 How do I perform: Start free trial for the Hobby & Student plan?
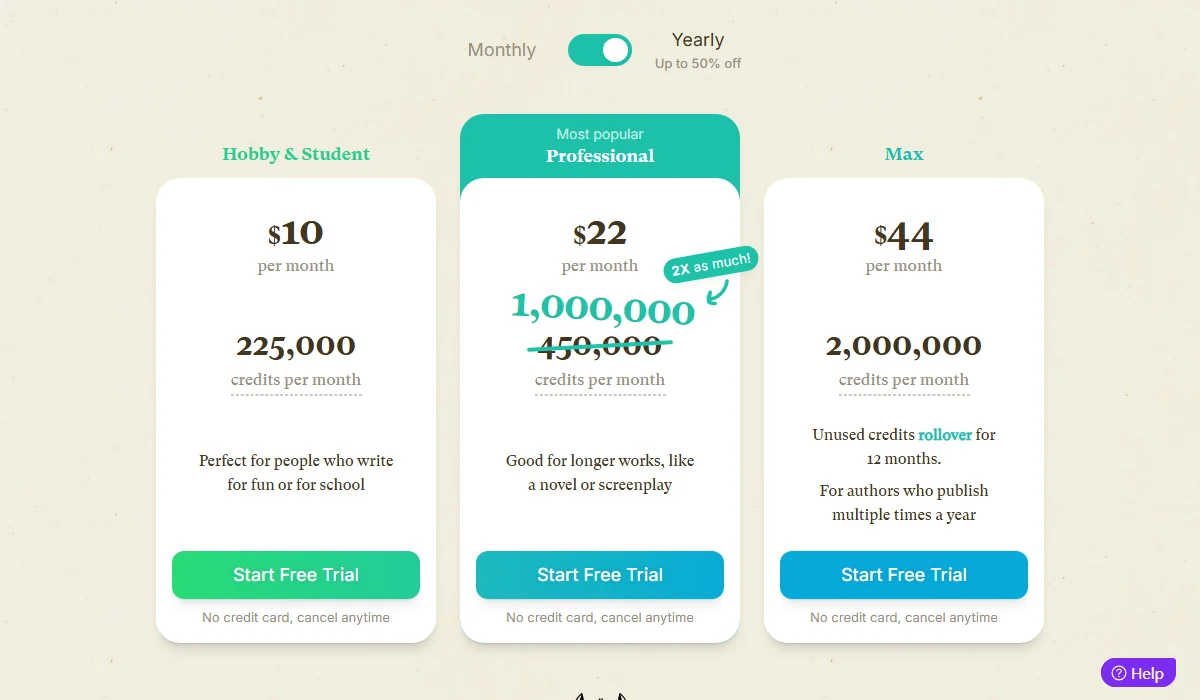pos(296,575)
